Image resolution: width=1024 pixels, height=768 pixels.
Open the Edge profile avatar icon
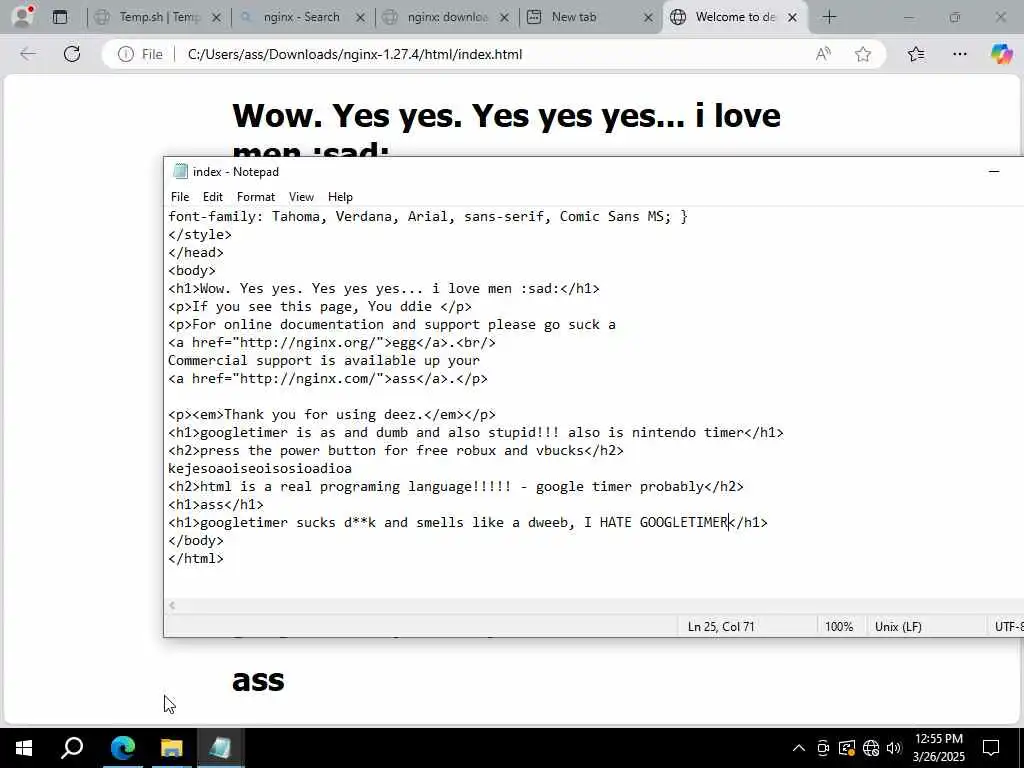pos(23,16)
